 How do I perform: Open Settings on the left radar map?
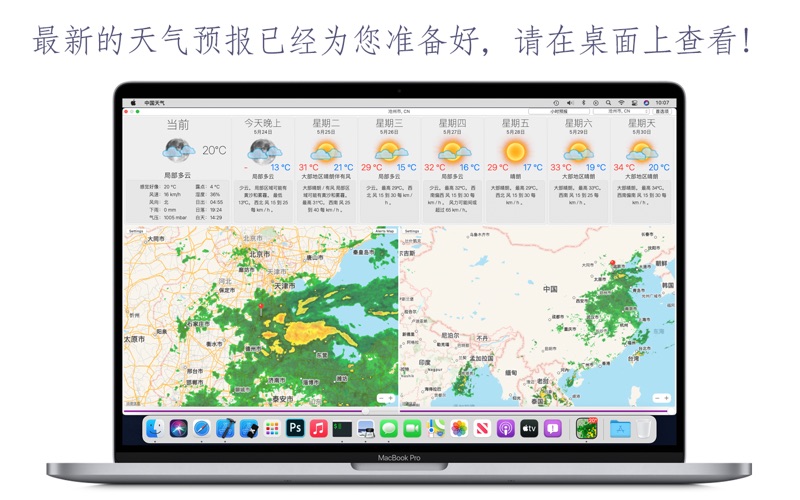[x=136, y=231]
